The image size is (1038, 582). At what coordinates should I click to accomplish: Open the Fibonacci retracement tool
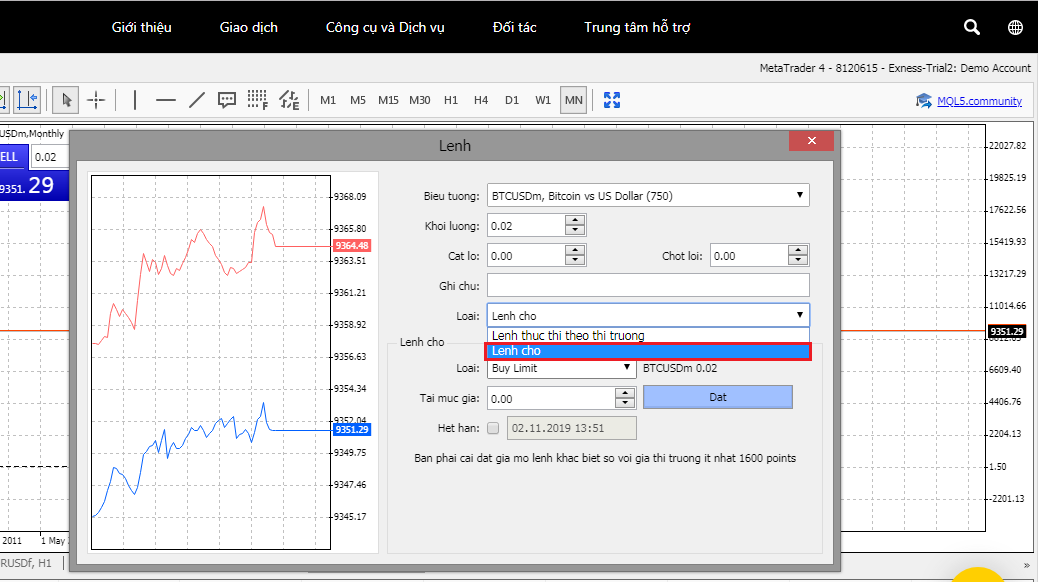[x=257, y=100]
